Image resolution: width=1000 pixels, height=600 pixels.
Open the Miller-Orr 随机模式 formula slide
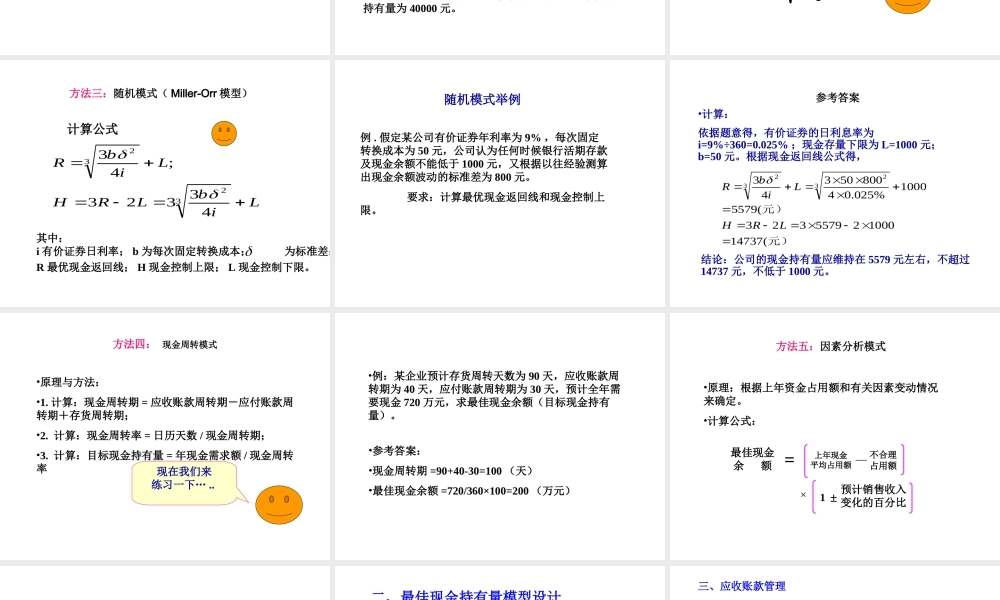coord(165,184)
